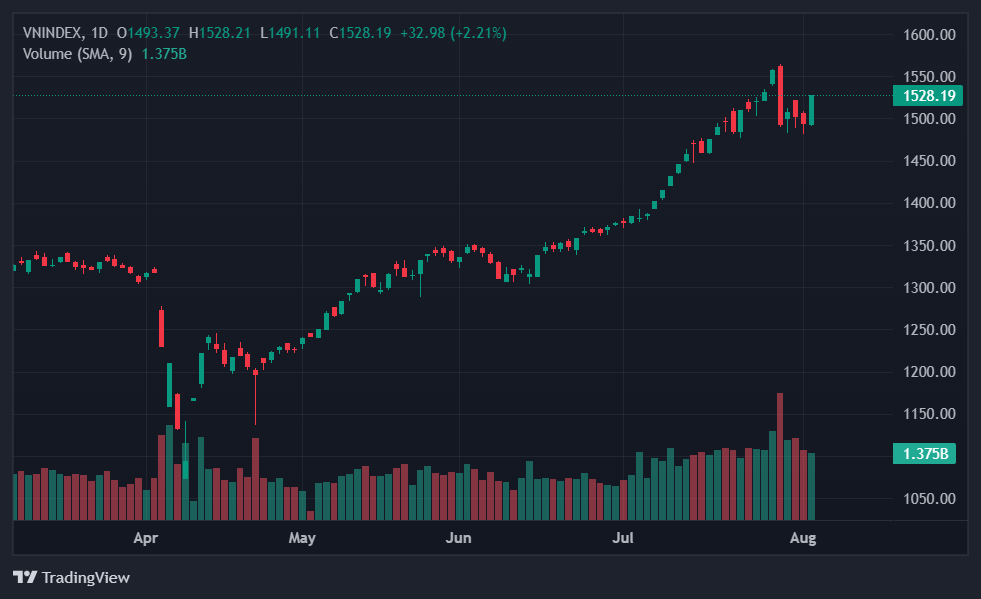
Task: Click the green 1.375B volume tag on price axis
Action: 925,453
